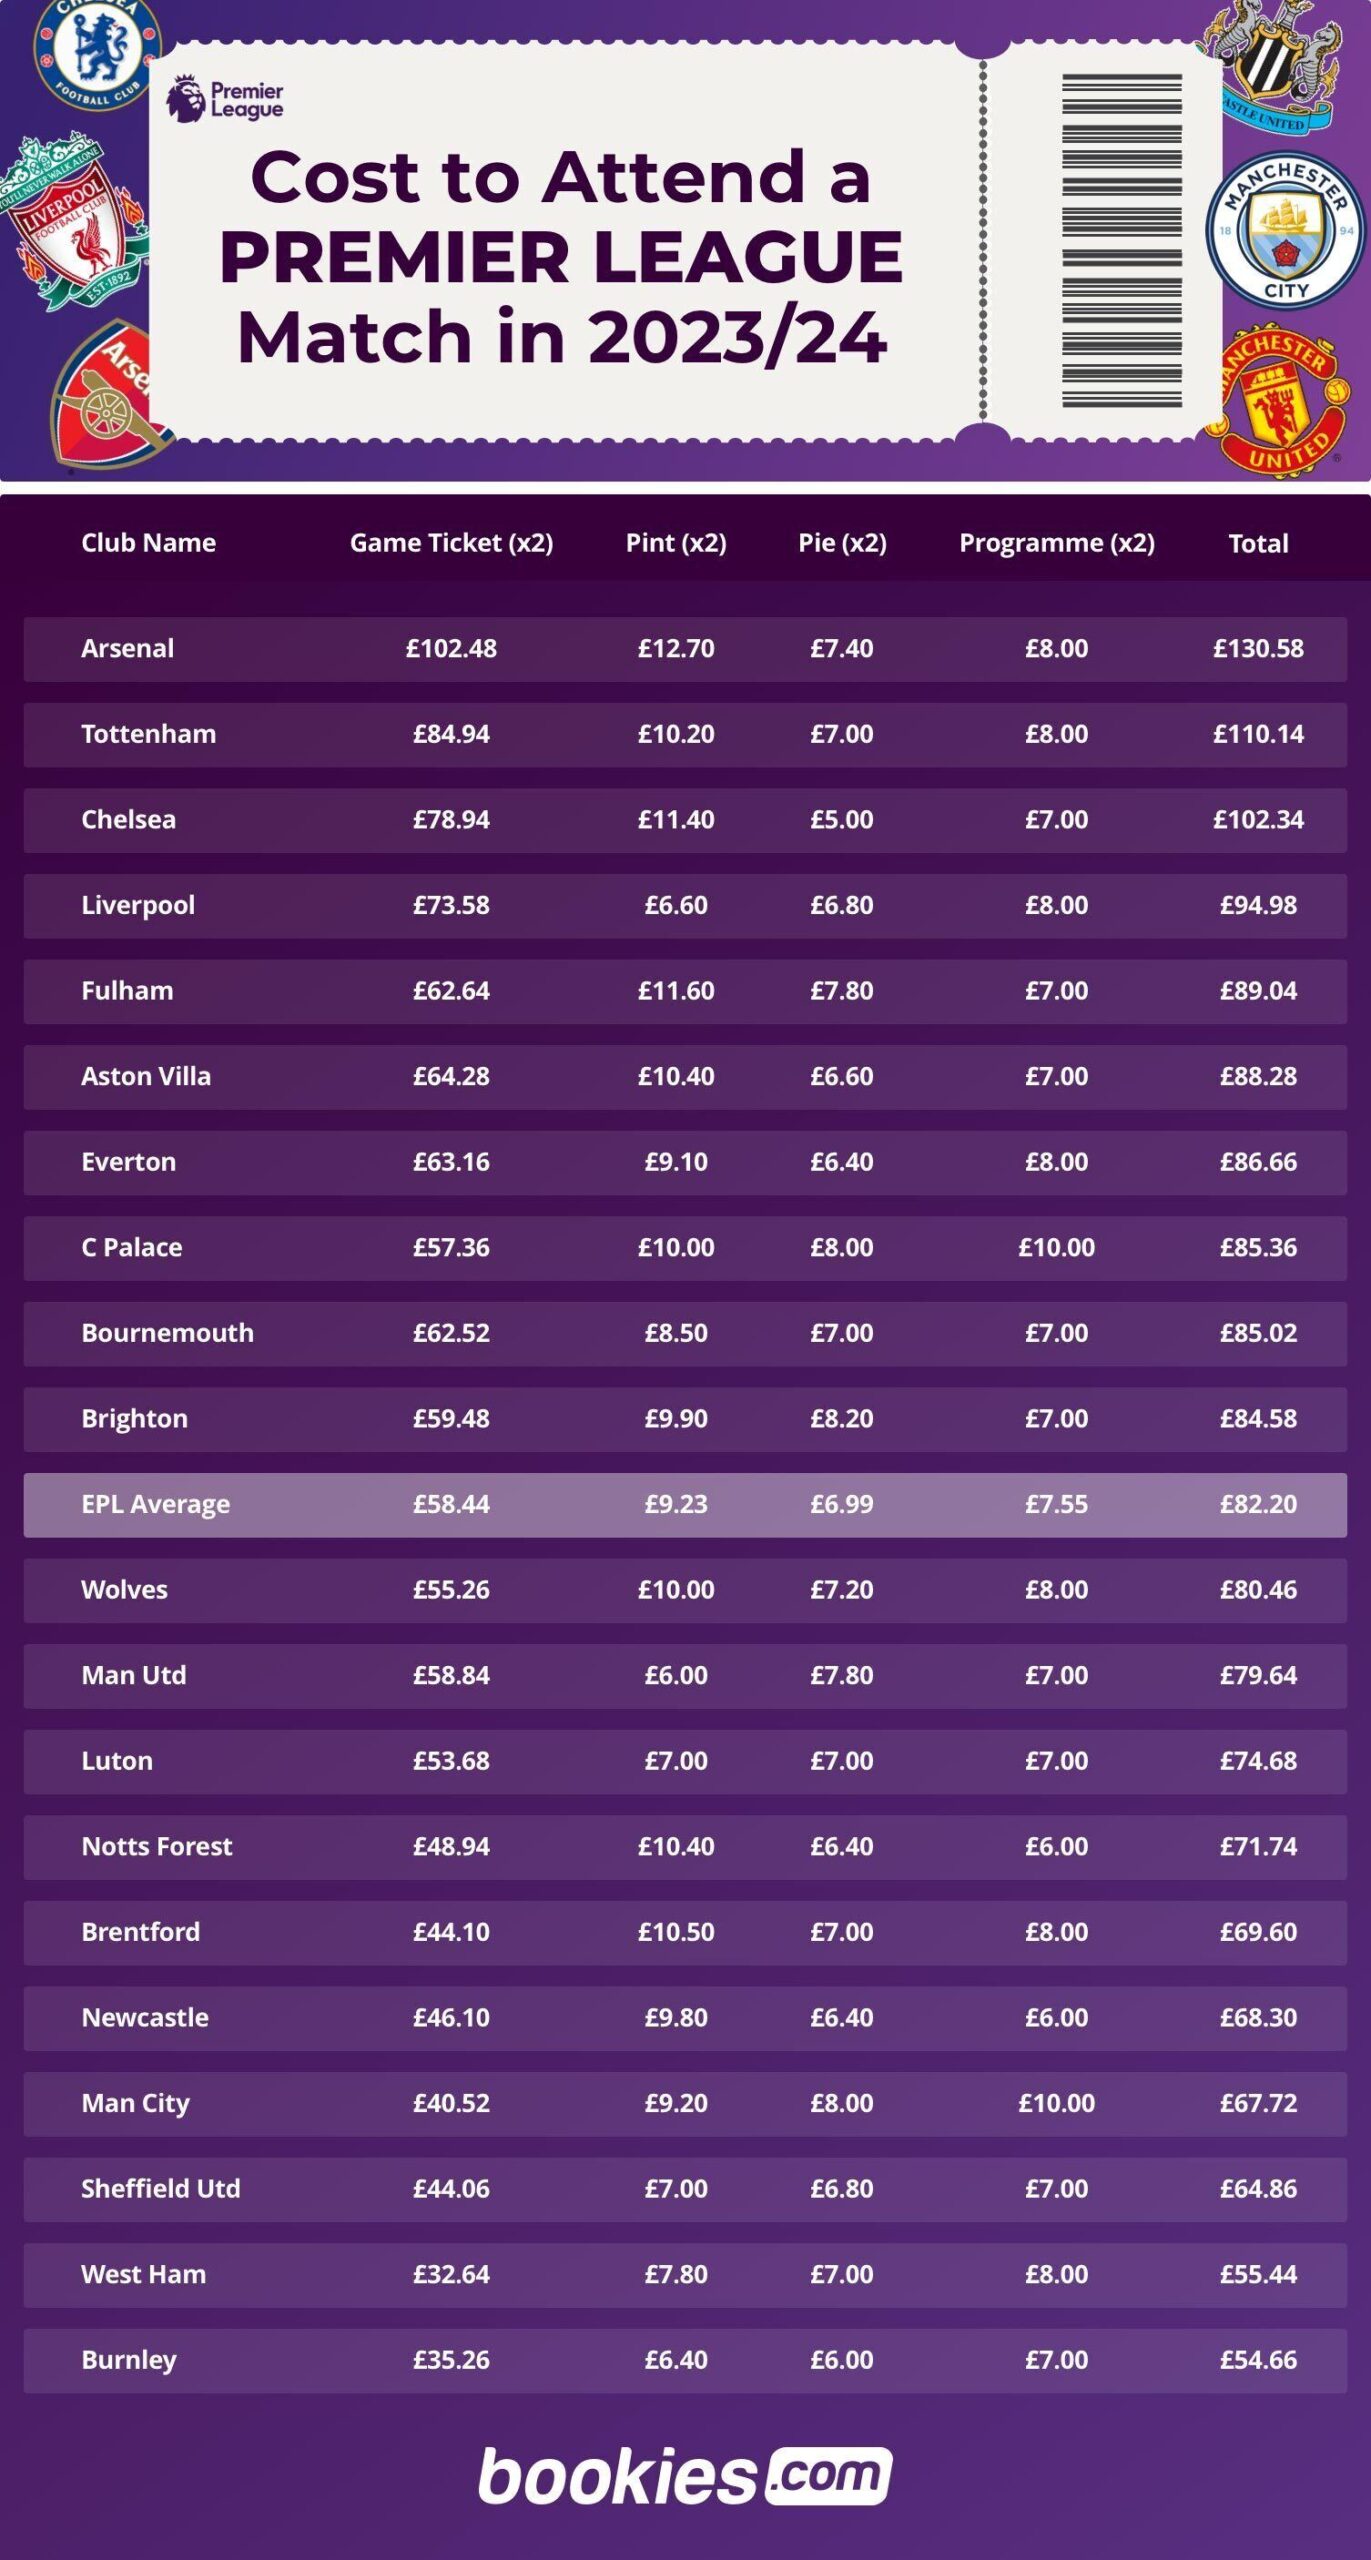Select the Game Ticket (x2) column header
The height and width of the screenshot is (2560, 1371).
click(451, 543)
